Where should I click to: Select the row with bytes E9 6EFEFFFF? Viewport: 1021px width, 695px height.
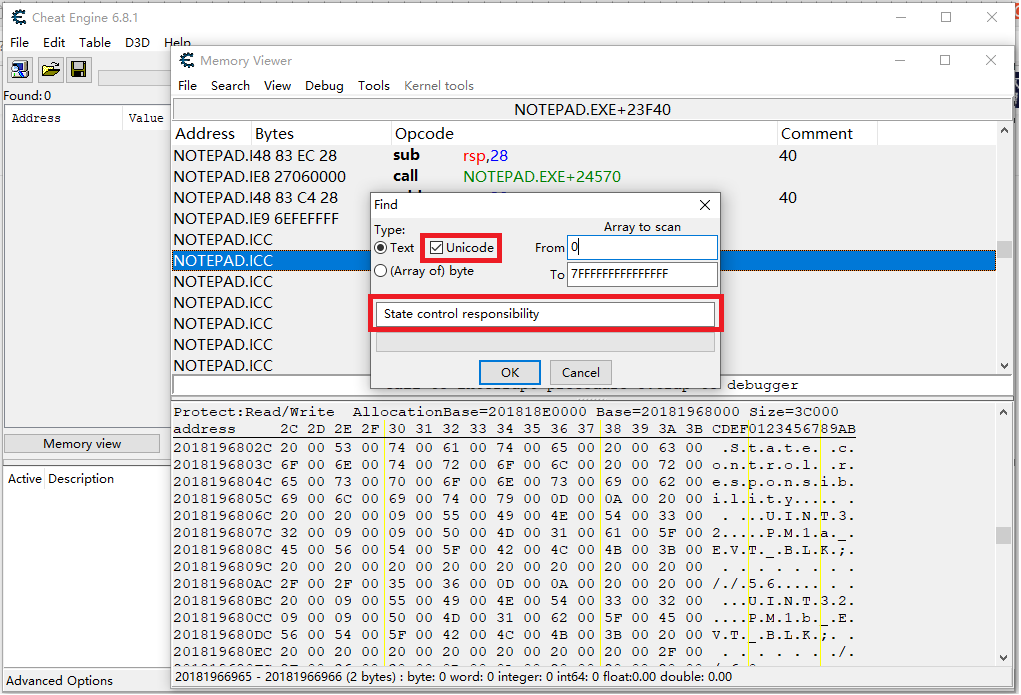tap(272, 219)
